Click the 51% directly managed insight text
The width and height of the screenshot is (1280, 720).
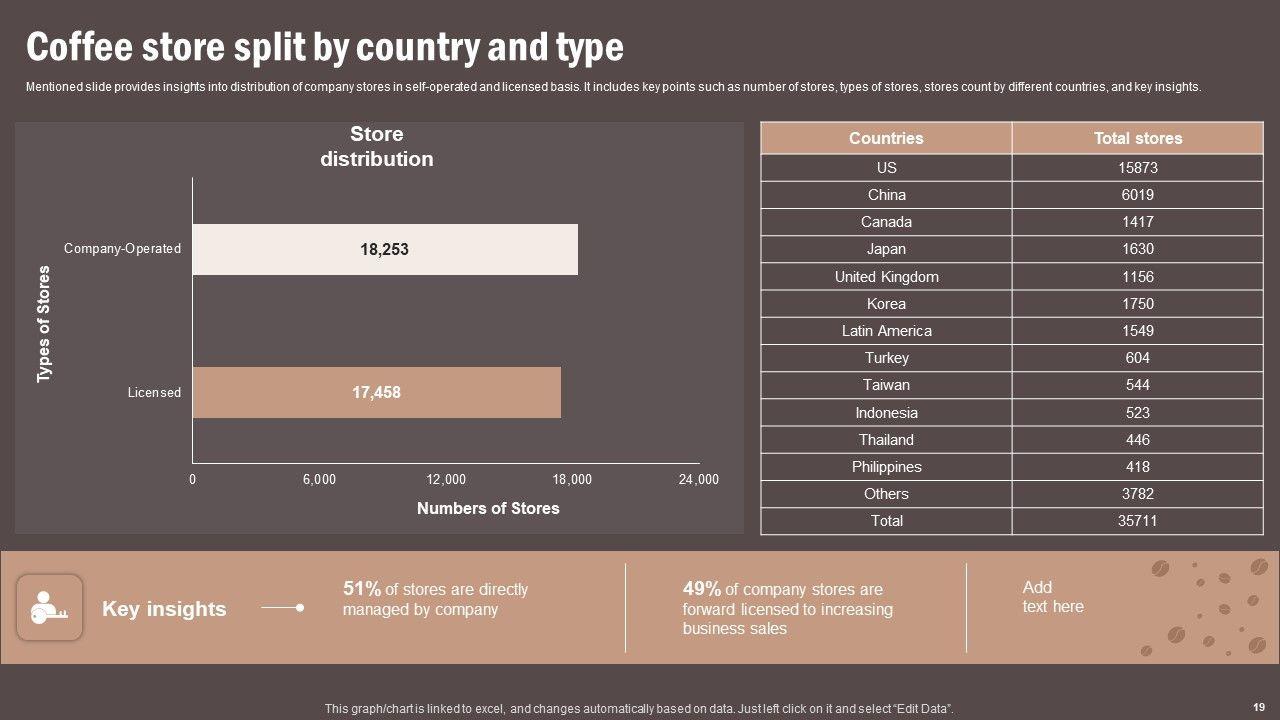[x=435, y=599]
